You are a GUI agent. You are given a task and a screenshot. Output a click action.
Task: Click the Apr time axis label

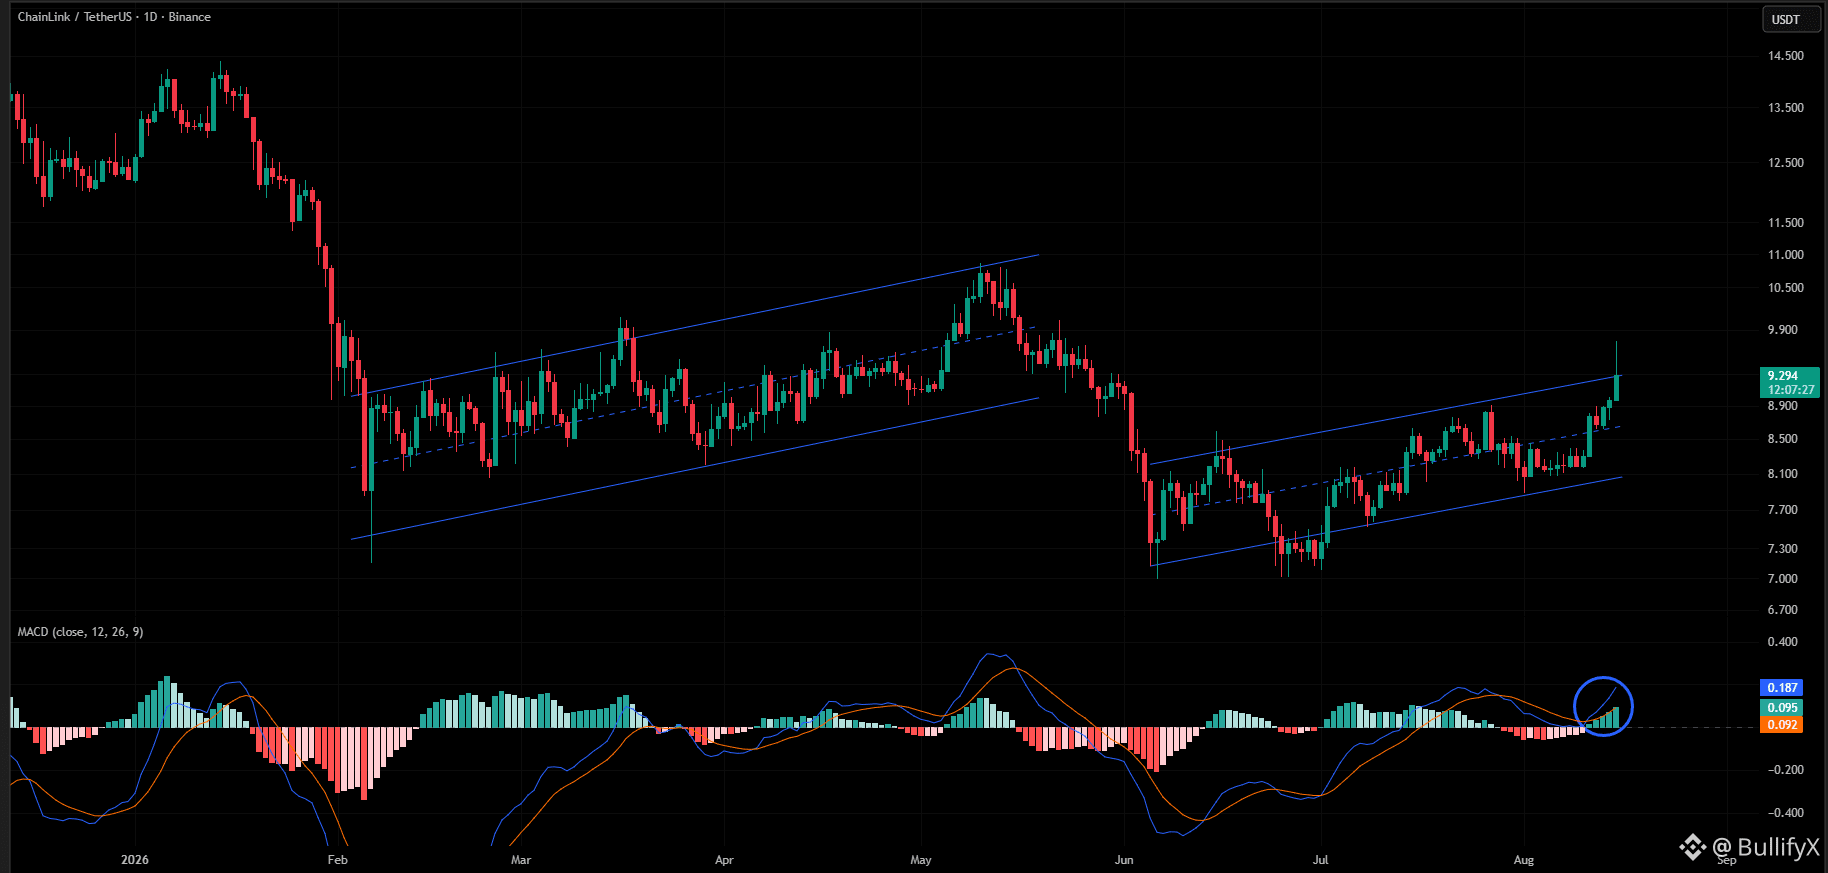pos(724,860)
